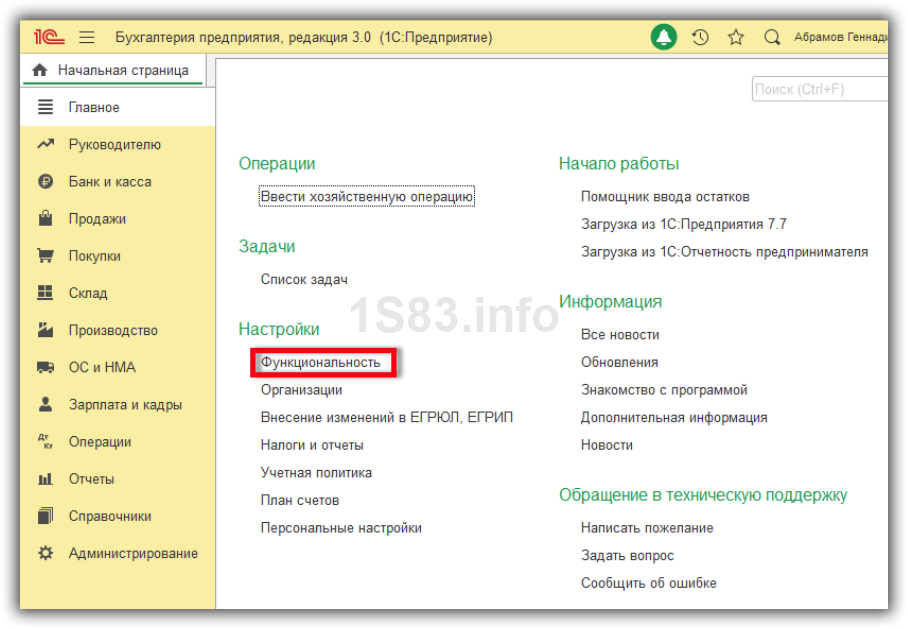This screenshot has width=908, height=629.
Task: Click the Покупки cart icon
Action: pyautogui.click(x=45, y=255)
